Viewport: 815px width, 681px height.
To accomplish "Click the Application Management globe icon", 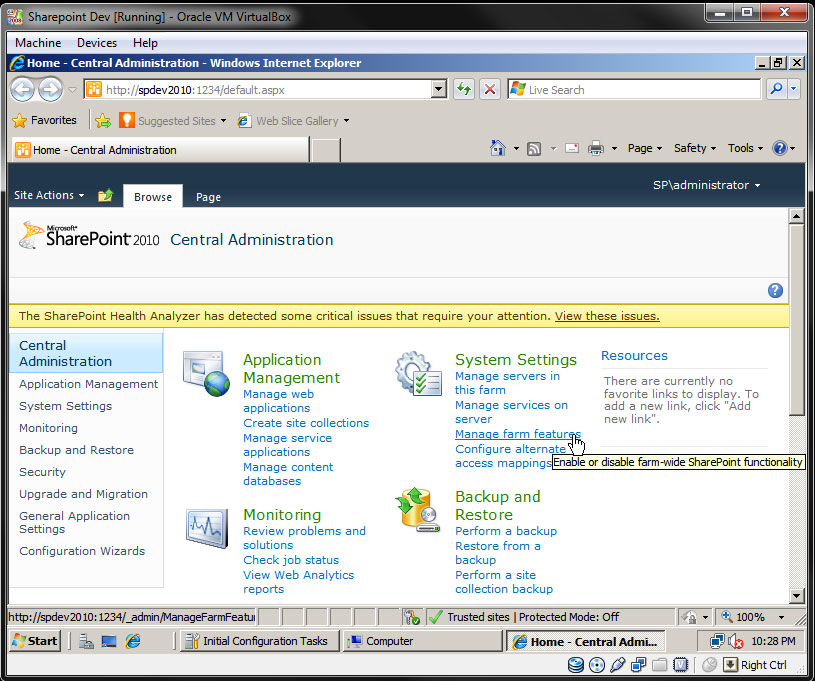I will tap(206, 373).
